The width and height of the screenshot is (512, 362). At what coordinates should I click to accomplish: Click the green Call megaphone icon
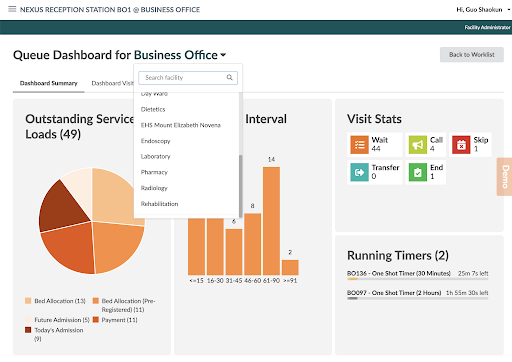point(418,145)
